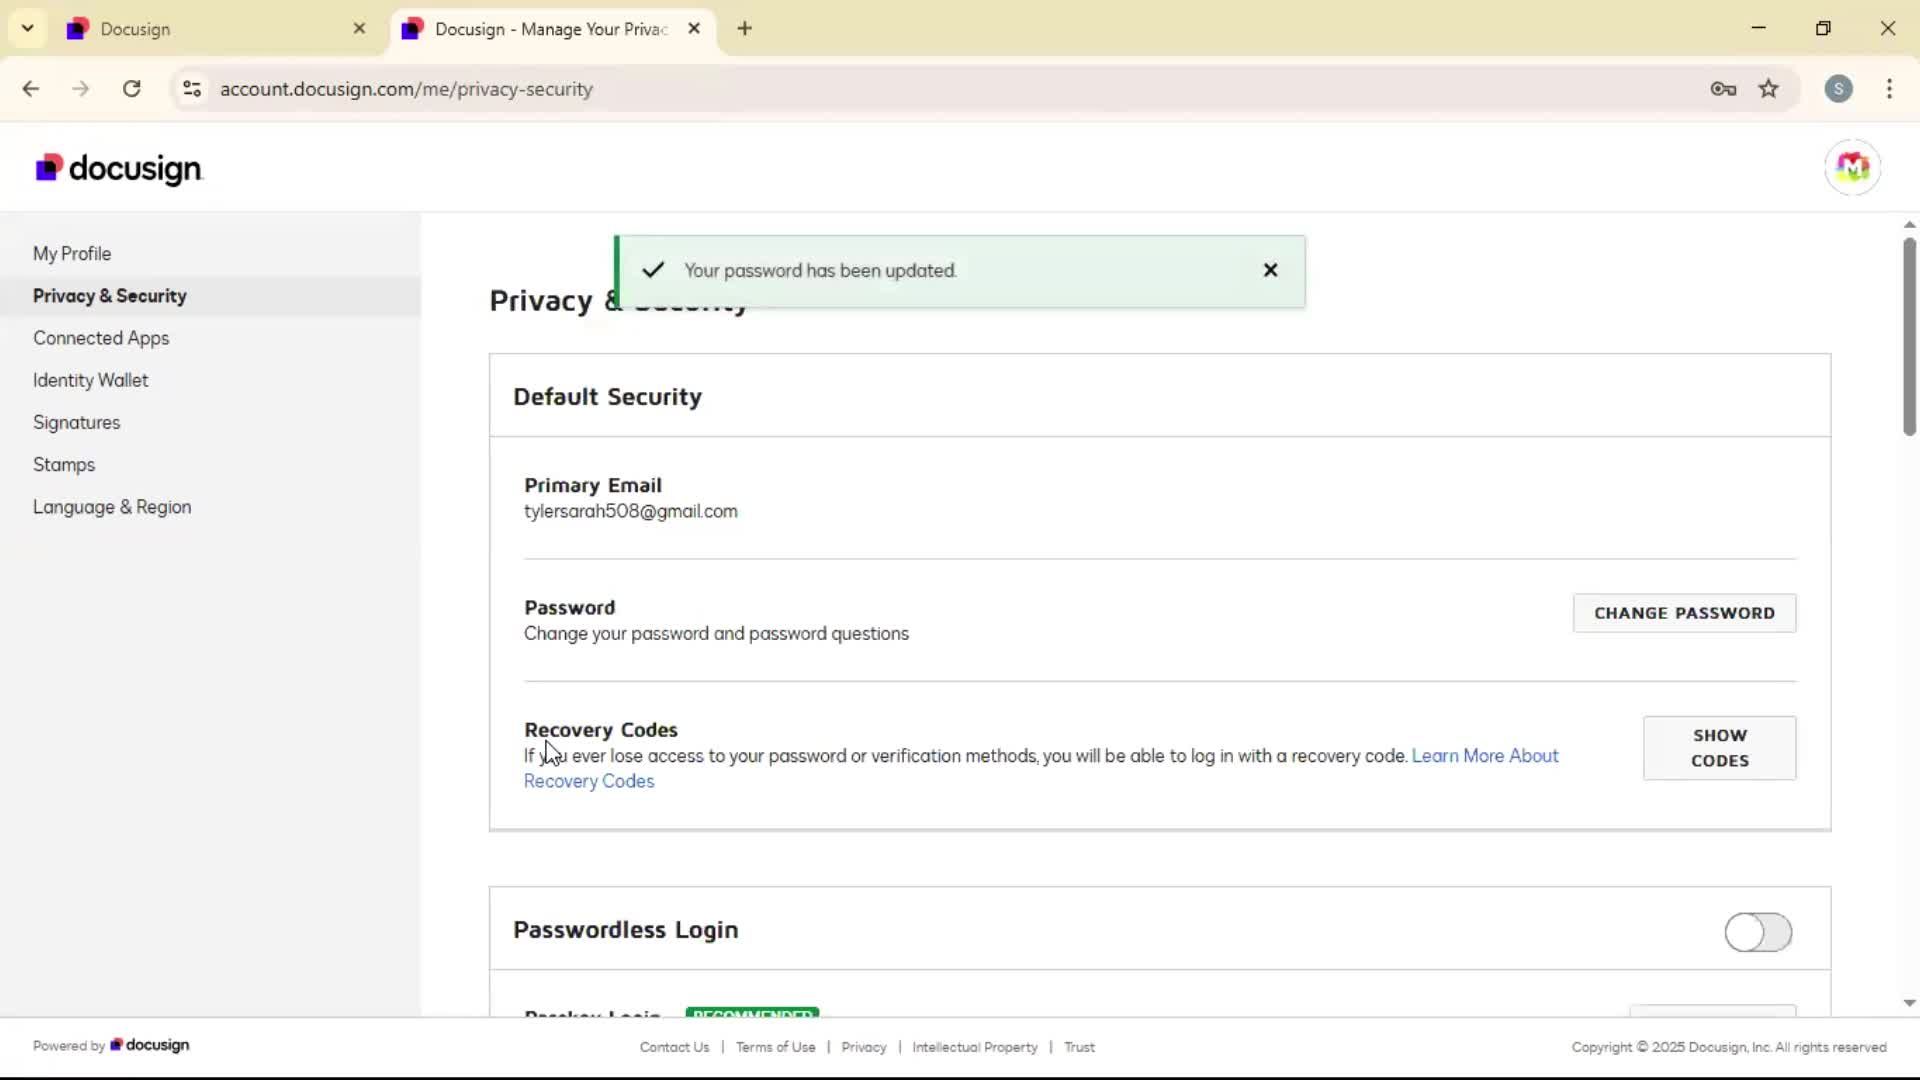The image size is (1920, 1080).
Task: Click the Passwordless Login heading
Action: (x=626, y=930)
